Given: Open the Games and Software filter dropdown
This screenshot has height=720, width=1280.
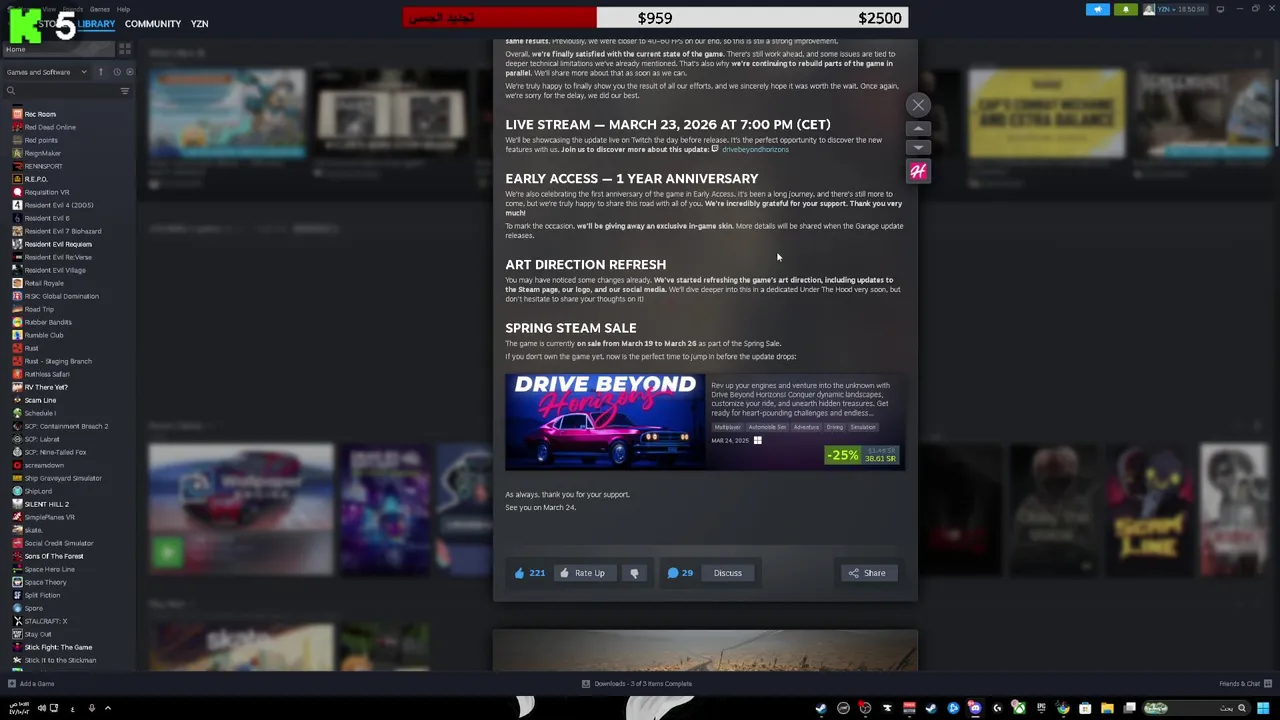Looking at the screenshot, I should pyautogui.click(x=46, y=72).
